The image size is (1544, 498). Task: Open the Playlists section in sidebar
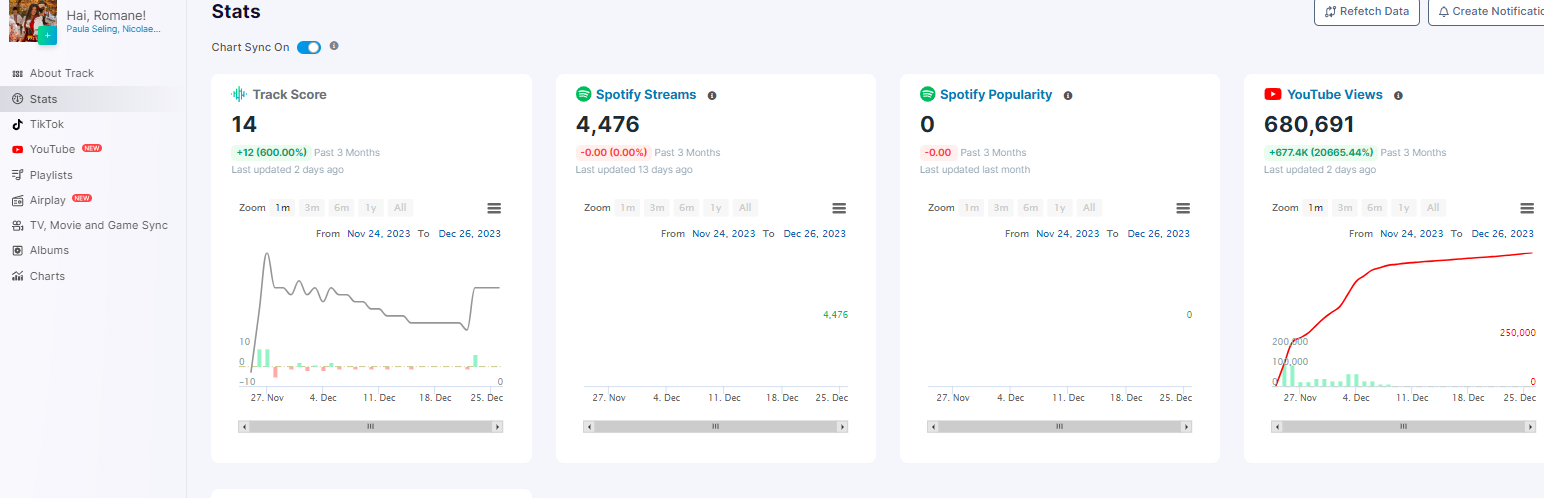(x=50, y=175)
